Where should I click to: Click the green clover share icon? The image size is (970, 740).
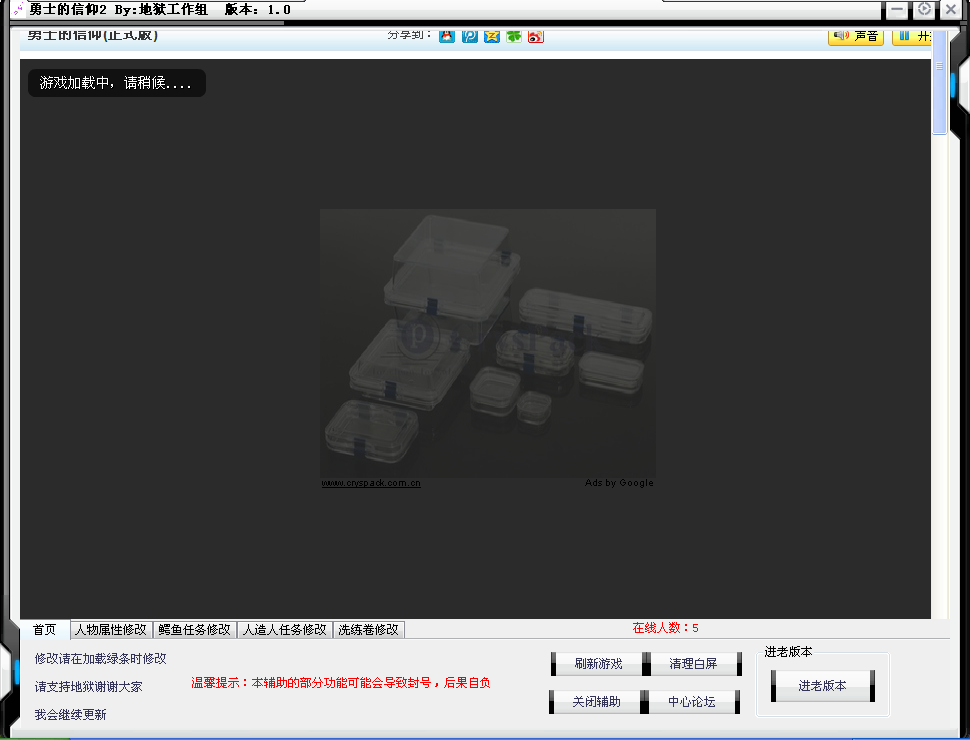coord(513,36)
